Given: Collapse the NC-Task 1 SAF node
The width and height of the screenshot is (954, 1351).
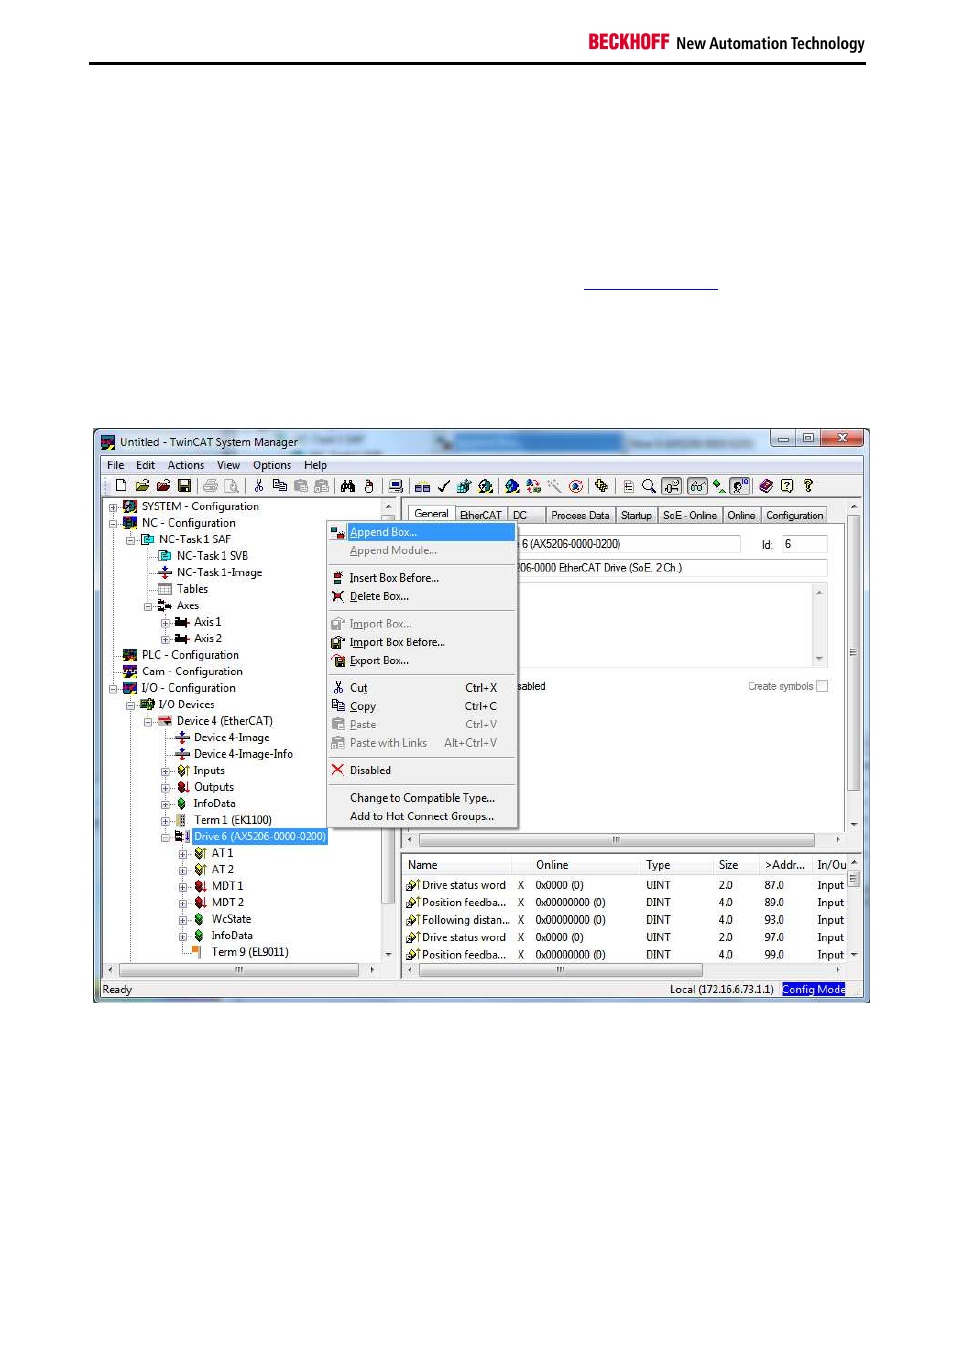Looking at the screenshot, I should point(130,540).
